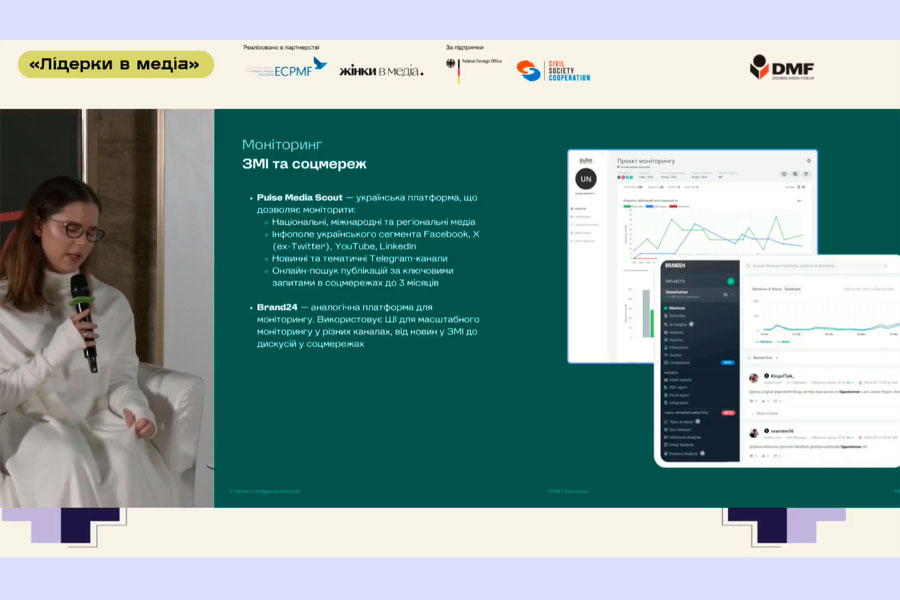Select AI Insights in the Brand24 sidebar
900x600 pixels.
678,324
